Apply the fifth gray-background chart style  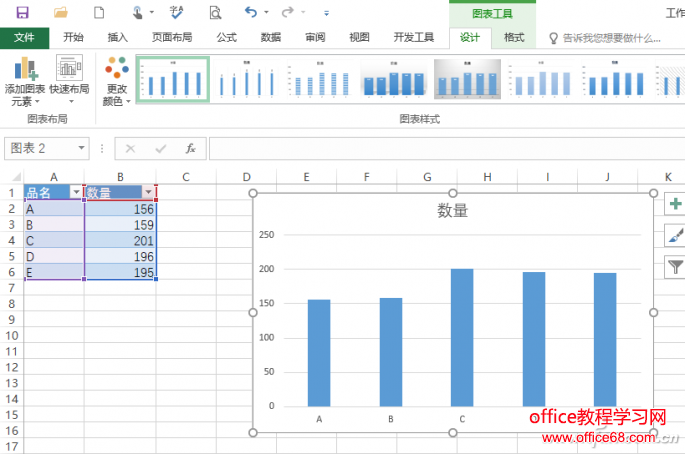pos(467,79)
